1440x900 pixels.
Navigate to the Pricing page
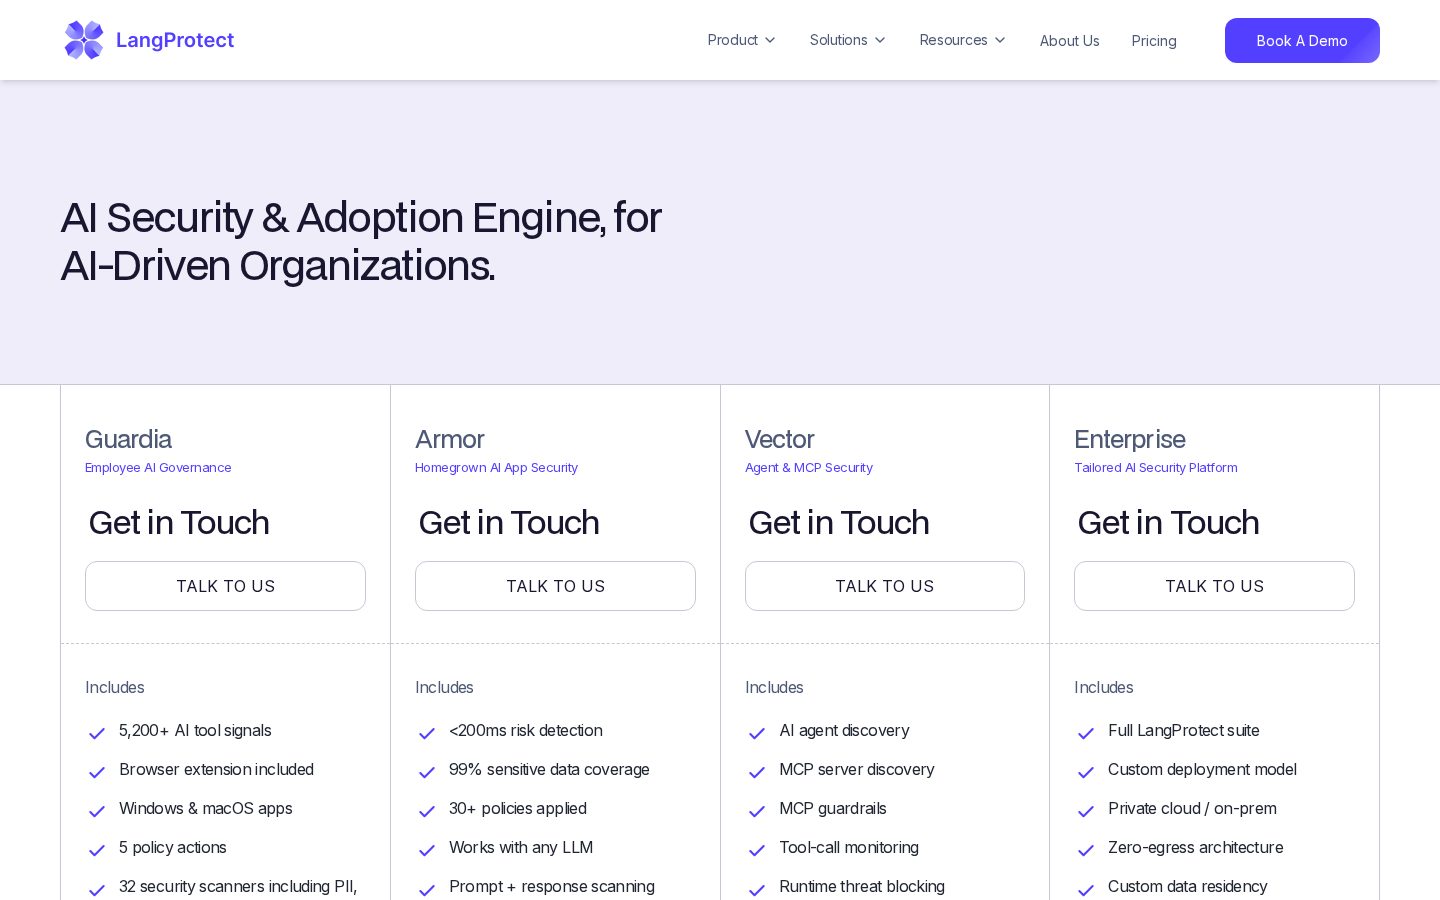coord(1154,41)
